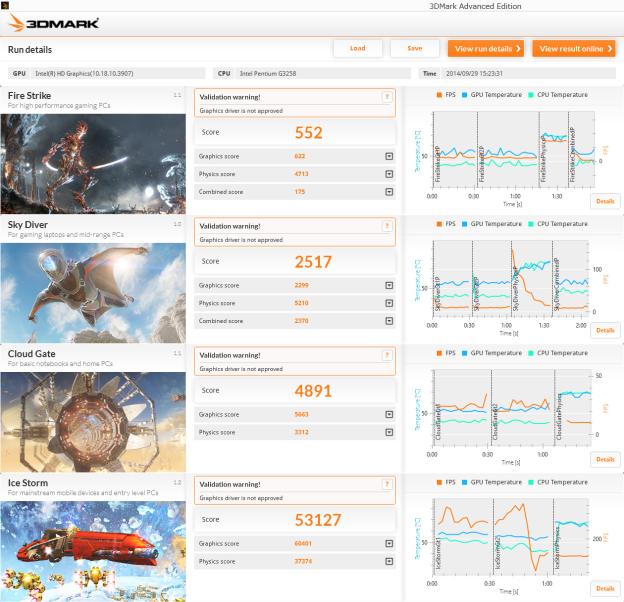624x602 pixels.
Task: Open Cloud Gate validation warning help icon
Action: [x=387, y=355]
